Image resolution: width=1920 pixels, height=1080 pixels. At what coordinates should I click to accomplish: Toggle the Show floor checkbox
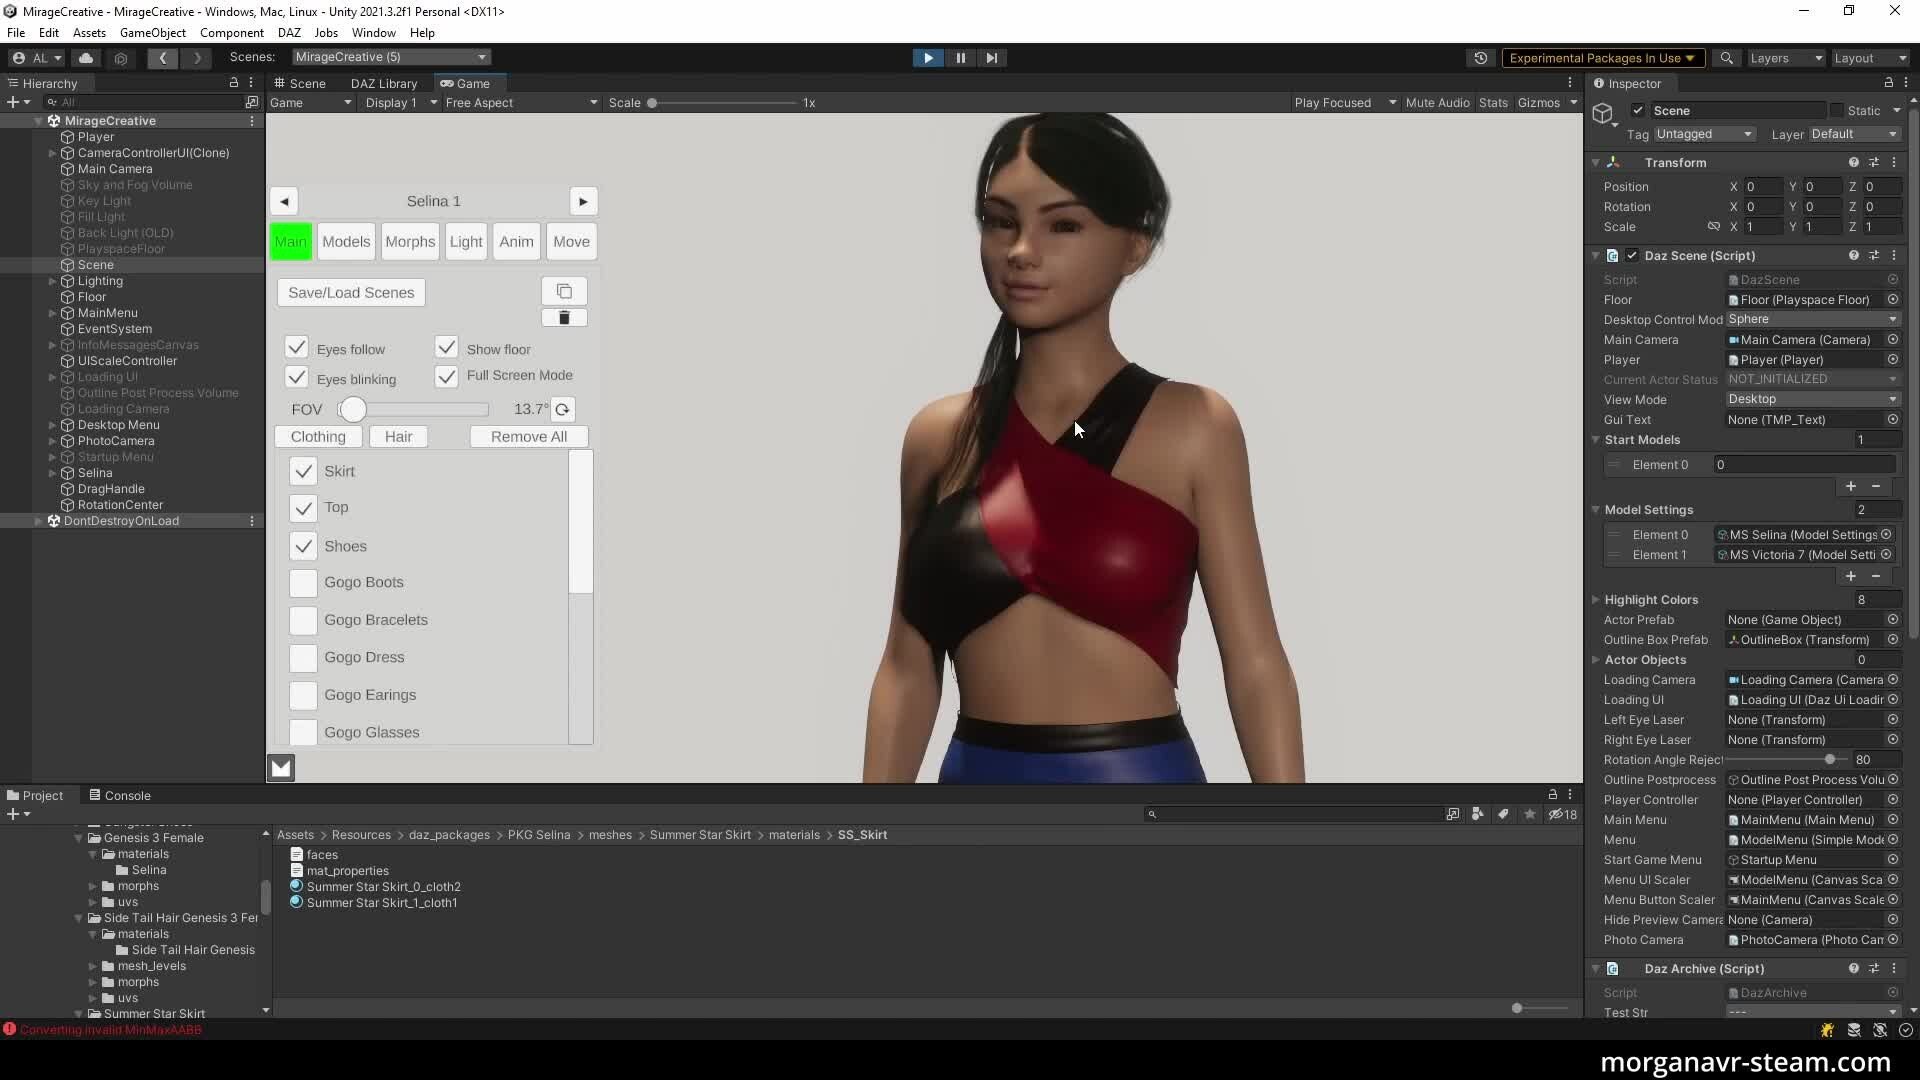point(446,347)
